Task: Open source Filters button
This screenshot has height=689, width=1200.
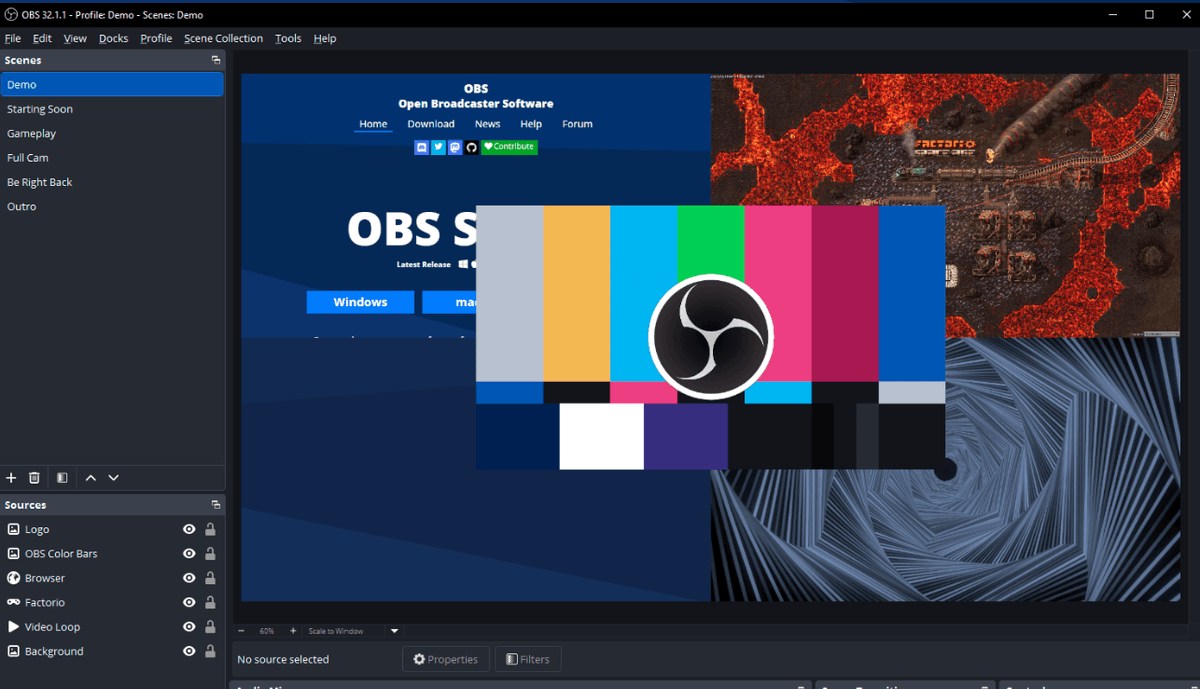Action: click(528, 659)
